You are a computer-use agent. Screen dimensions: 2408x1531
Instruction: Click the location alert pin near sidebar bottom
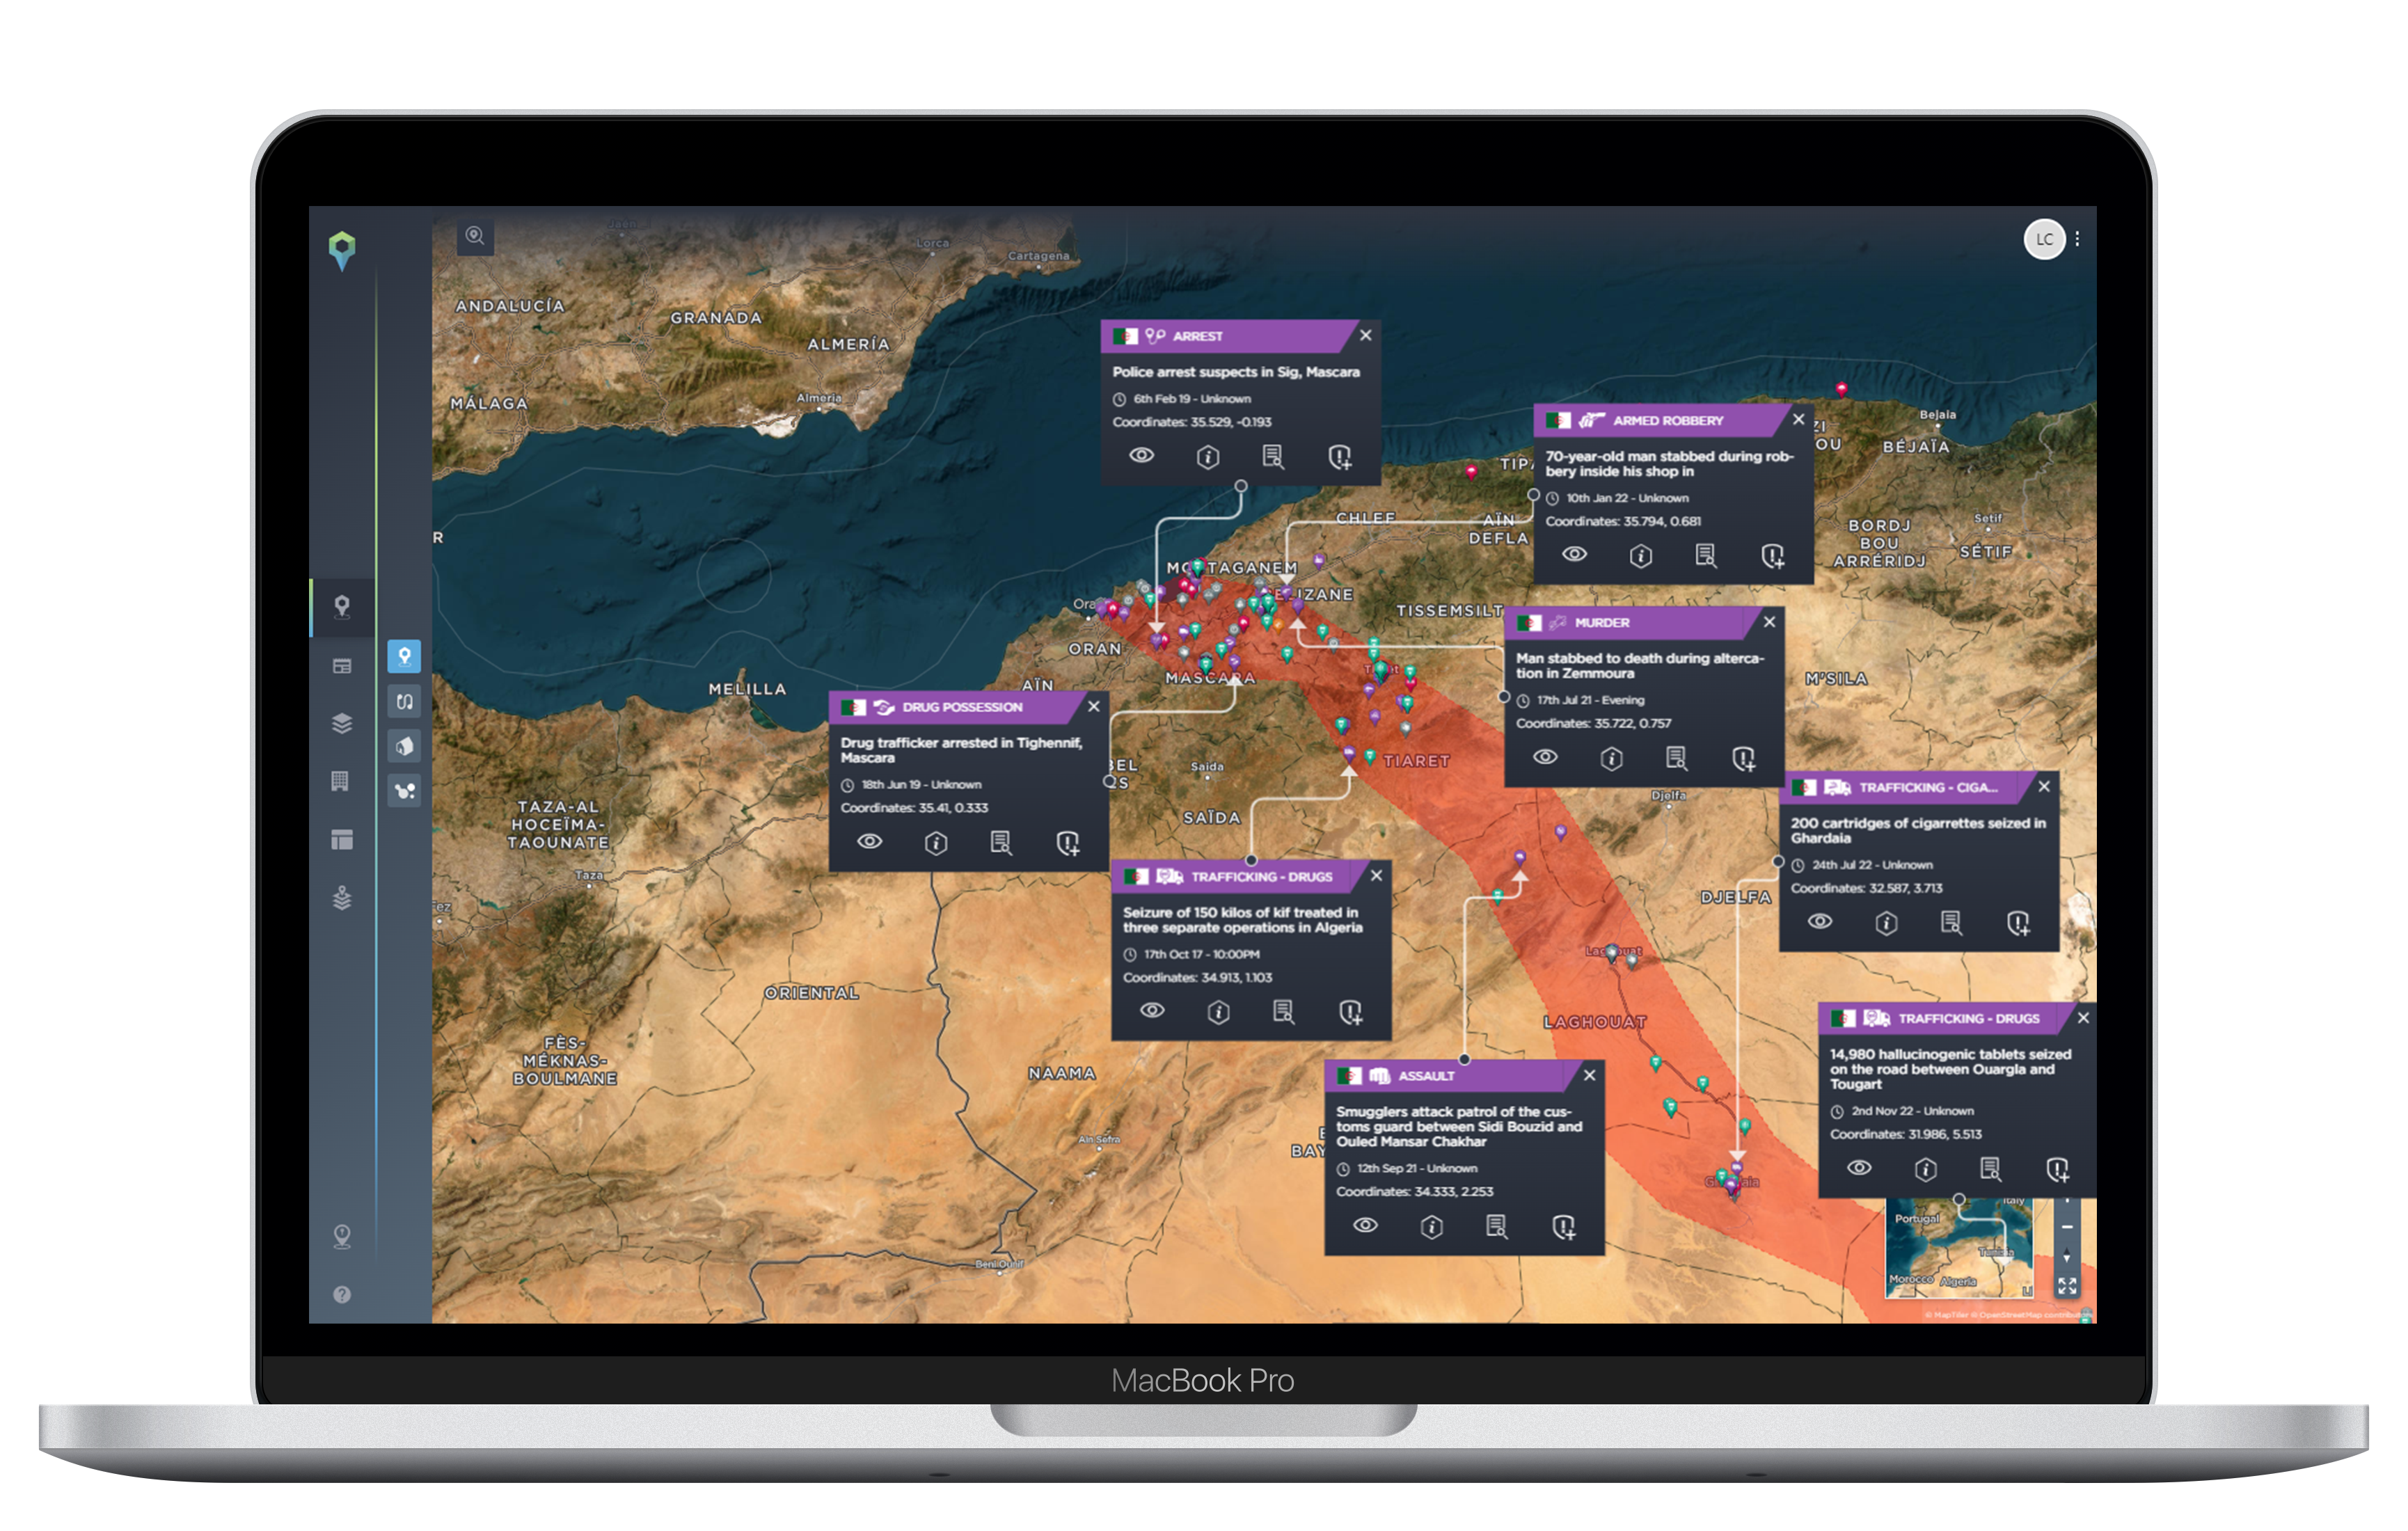(x=342, y=1237)
